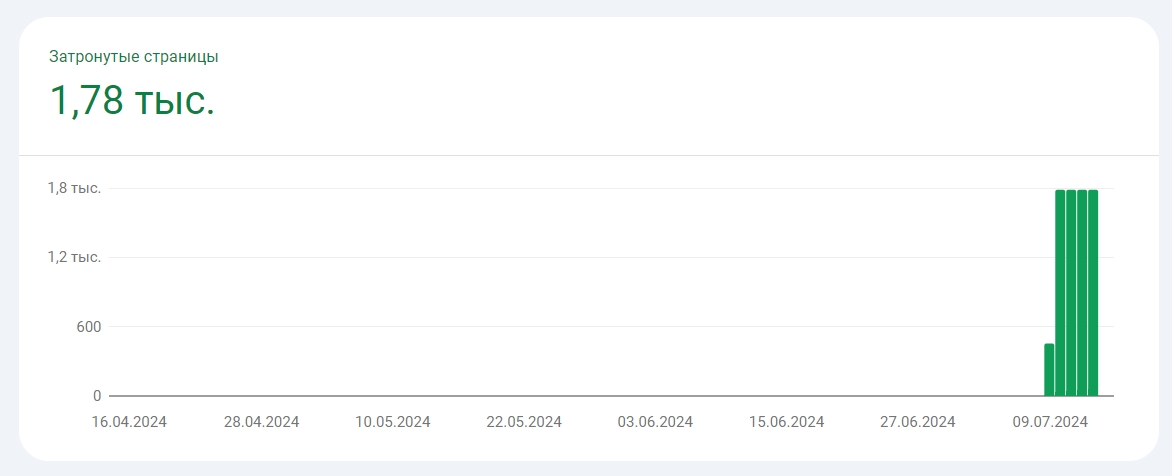Viewport: 1172px width, 476px height.
Task: Click the 0 axis label
Action: (96, 395)
